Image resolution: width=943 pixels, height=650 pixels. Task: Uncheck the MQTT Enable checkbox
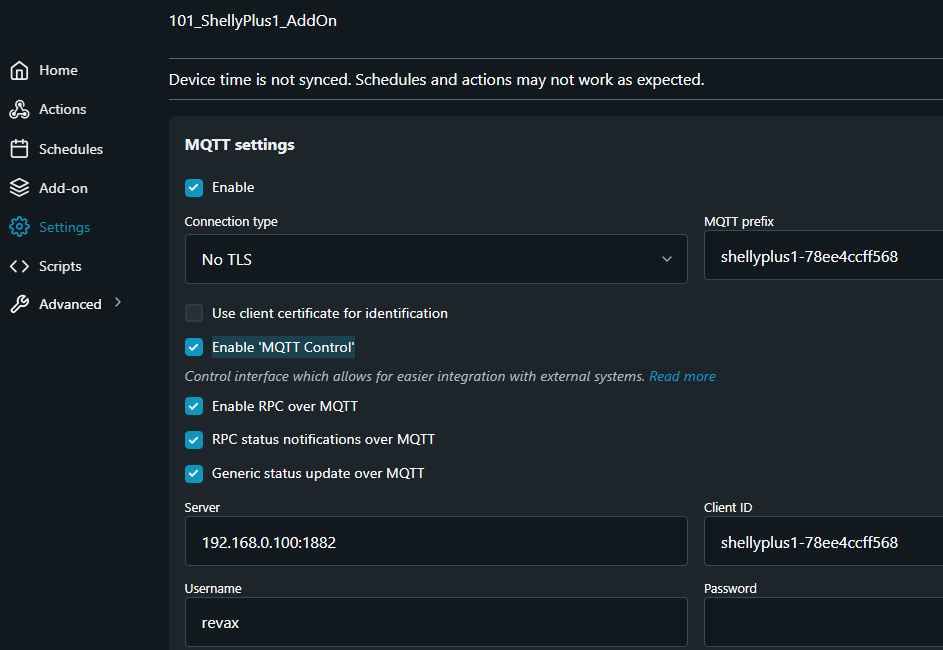pos(194,188)
